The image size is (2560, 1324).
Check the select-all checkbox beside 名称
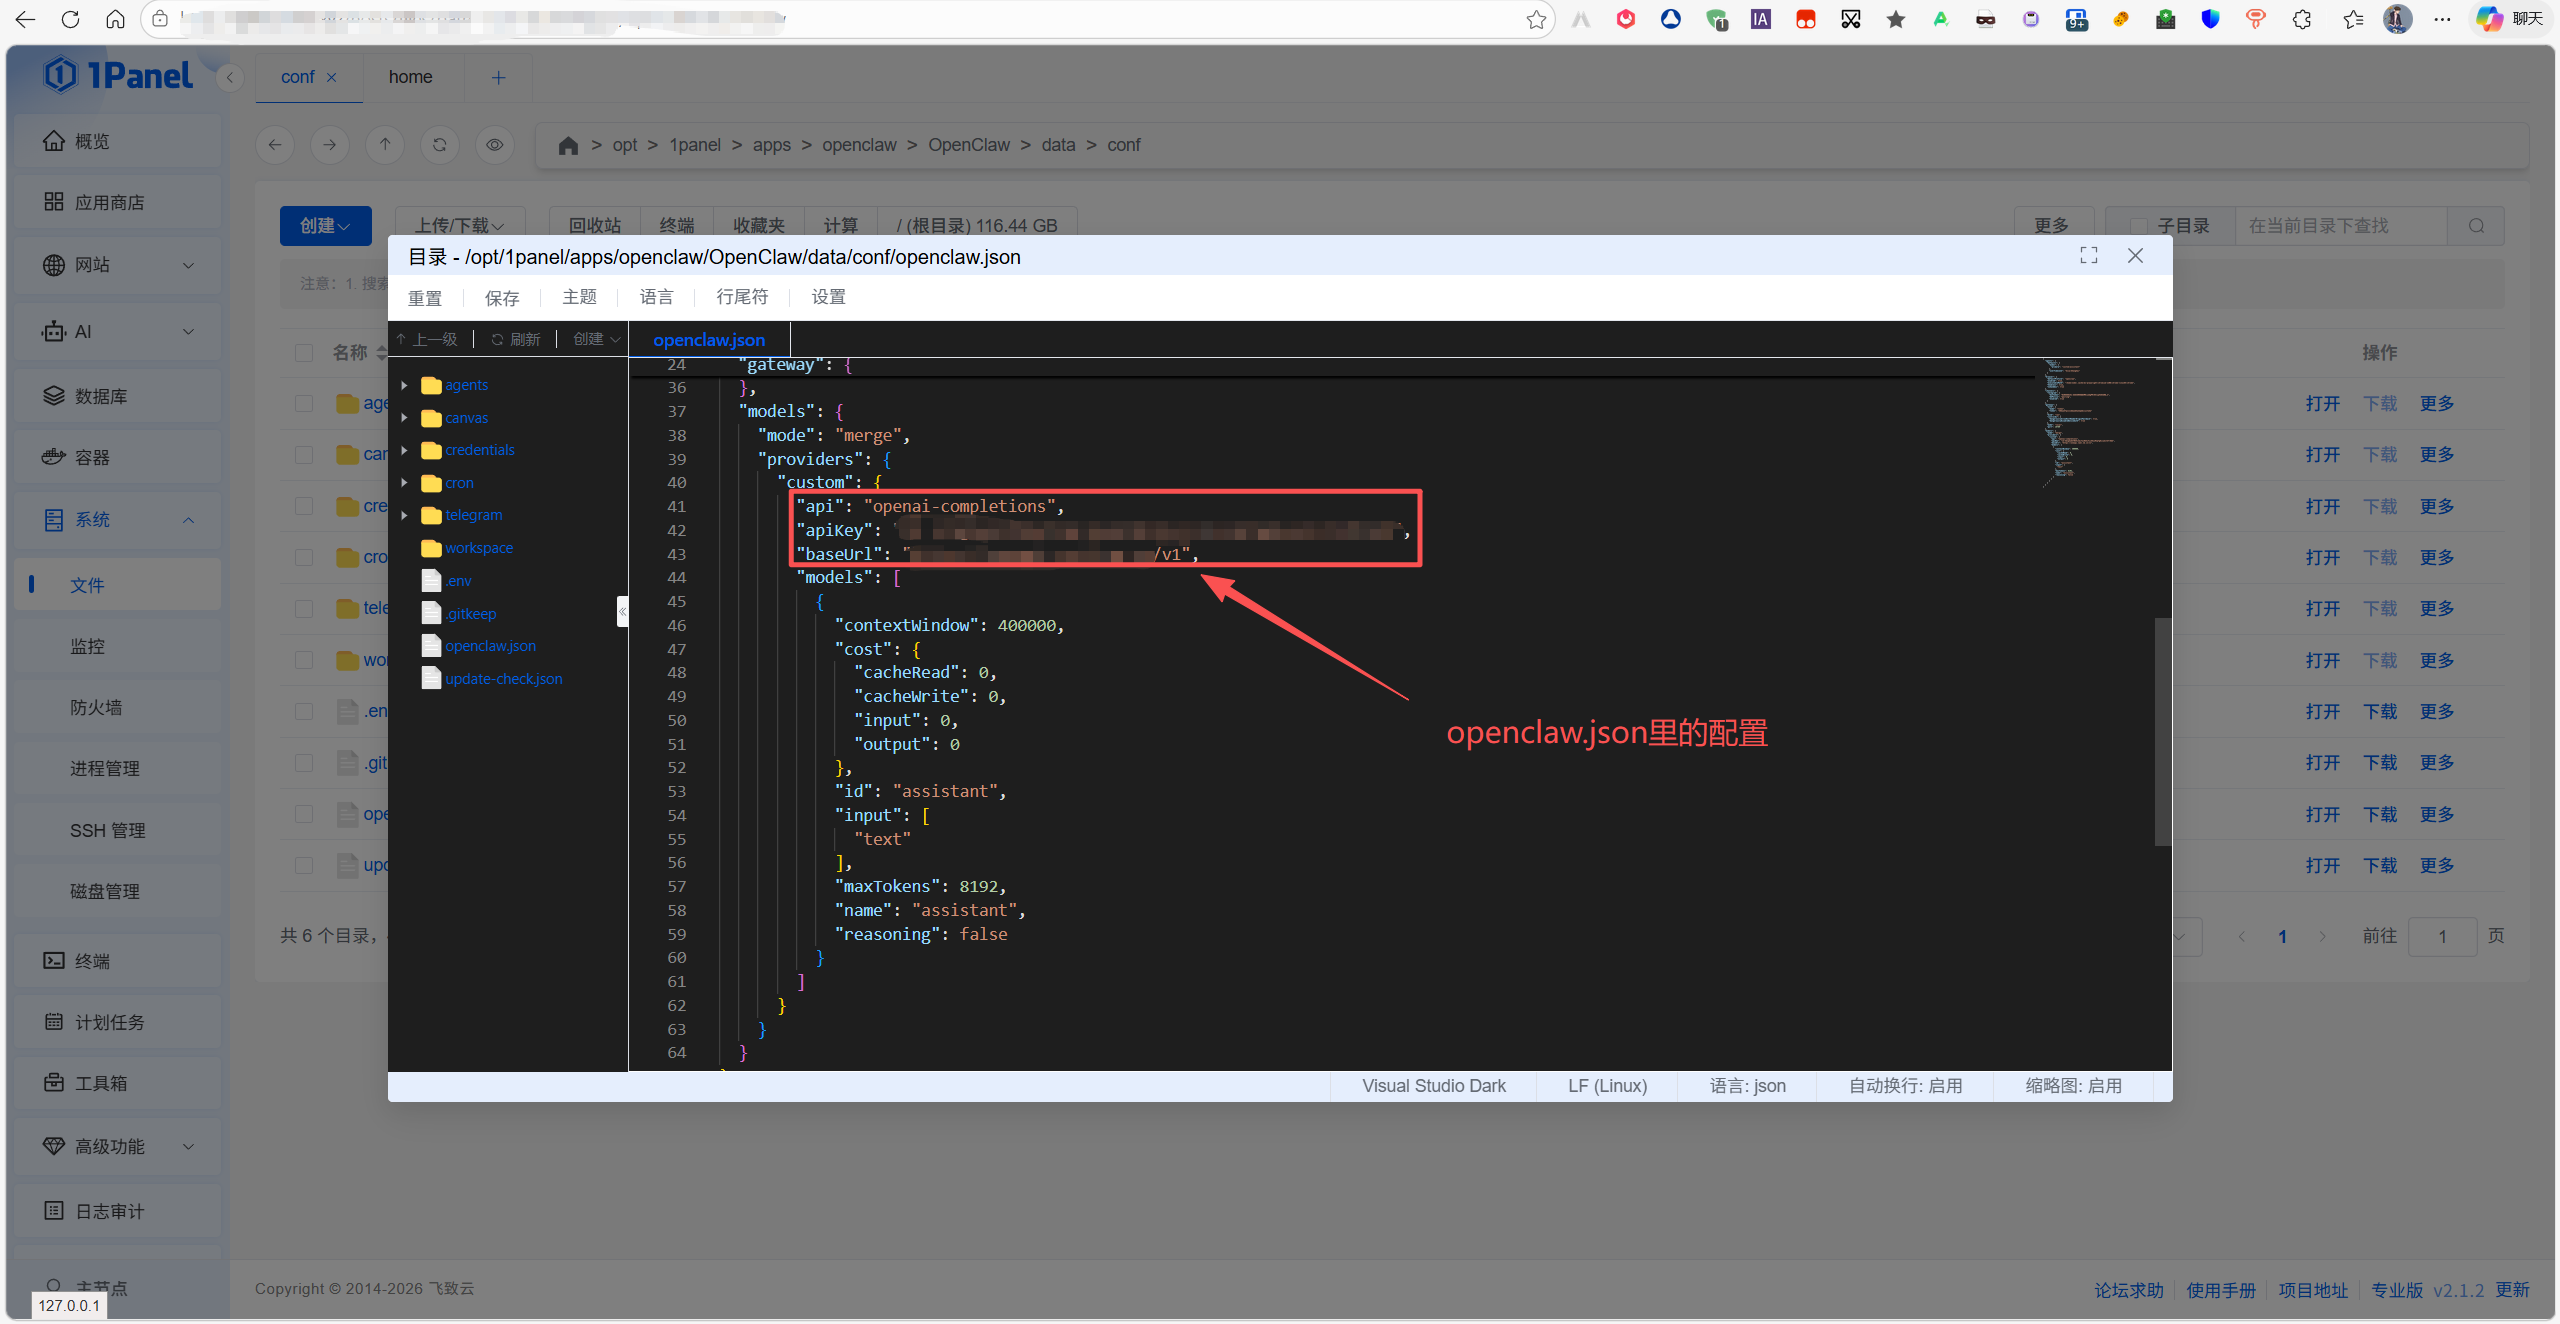tap(304, 353)
